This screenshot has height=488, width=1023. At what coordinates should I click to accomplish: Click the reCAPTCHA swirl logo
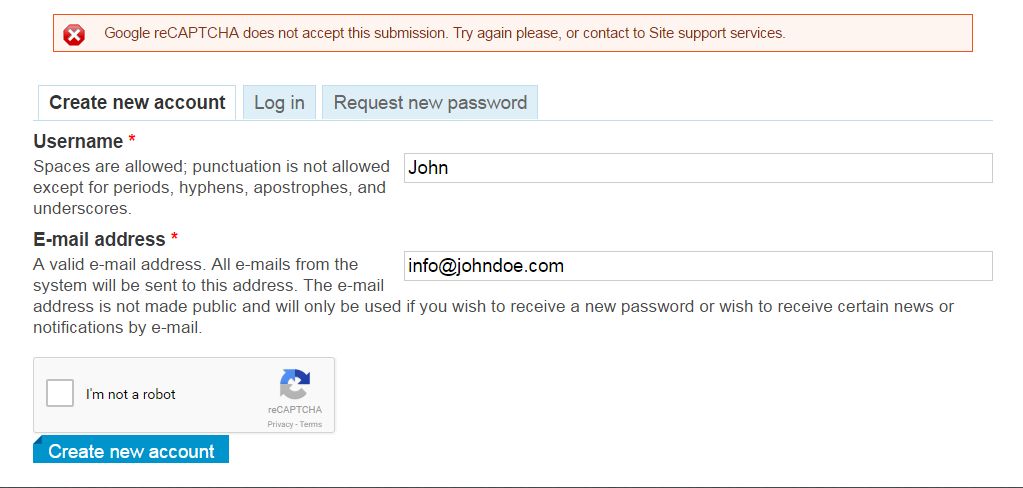pos(295,386)
